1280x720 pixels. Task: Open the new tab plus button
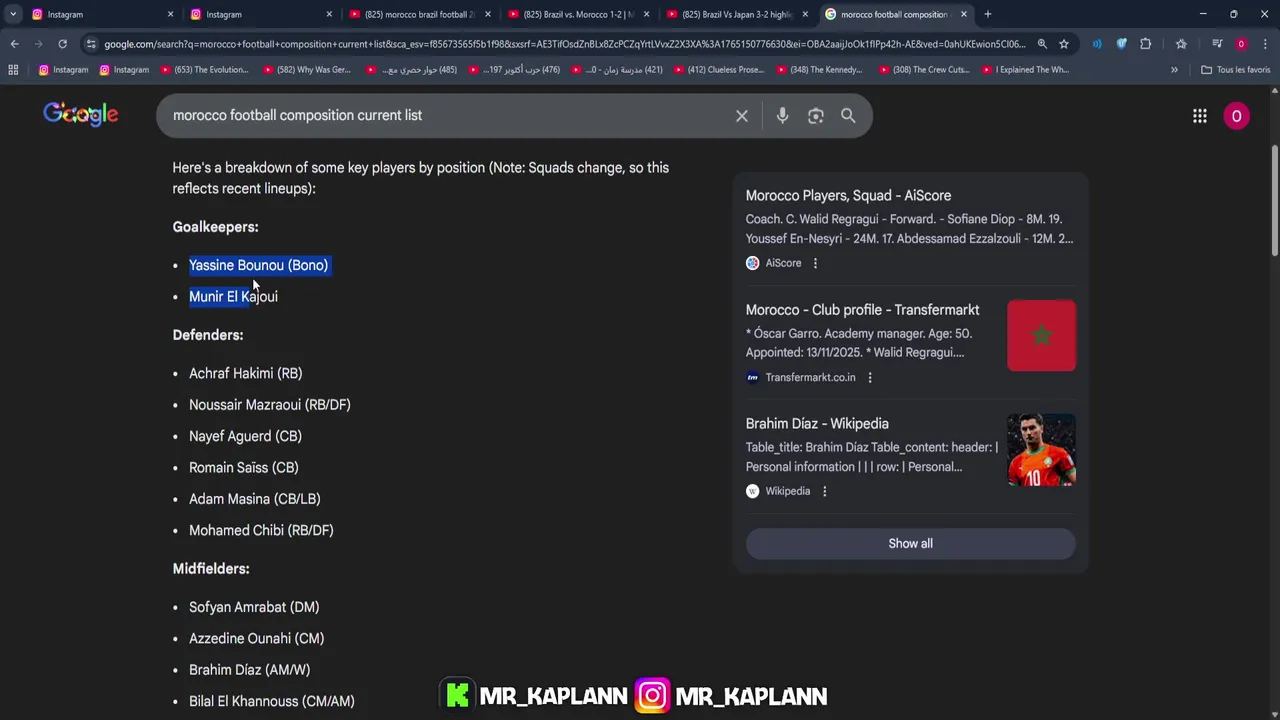[988, 14]
